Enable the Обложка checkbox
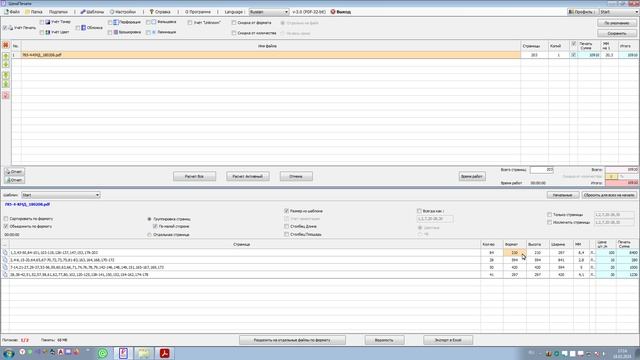Viewport: 640px width, 360px height. coord(78,28)
